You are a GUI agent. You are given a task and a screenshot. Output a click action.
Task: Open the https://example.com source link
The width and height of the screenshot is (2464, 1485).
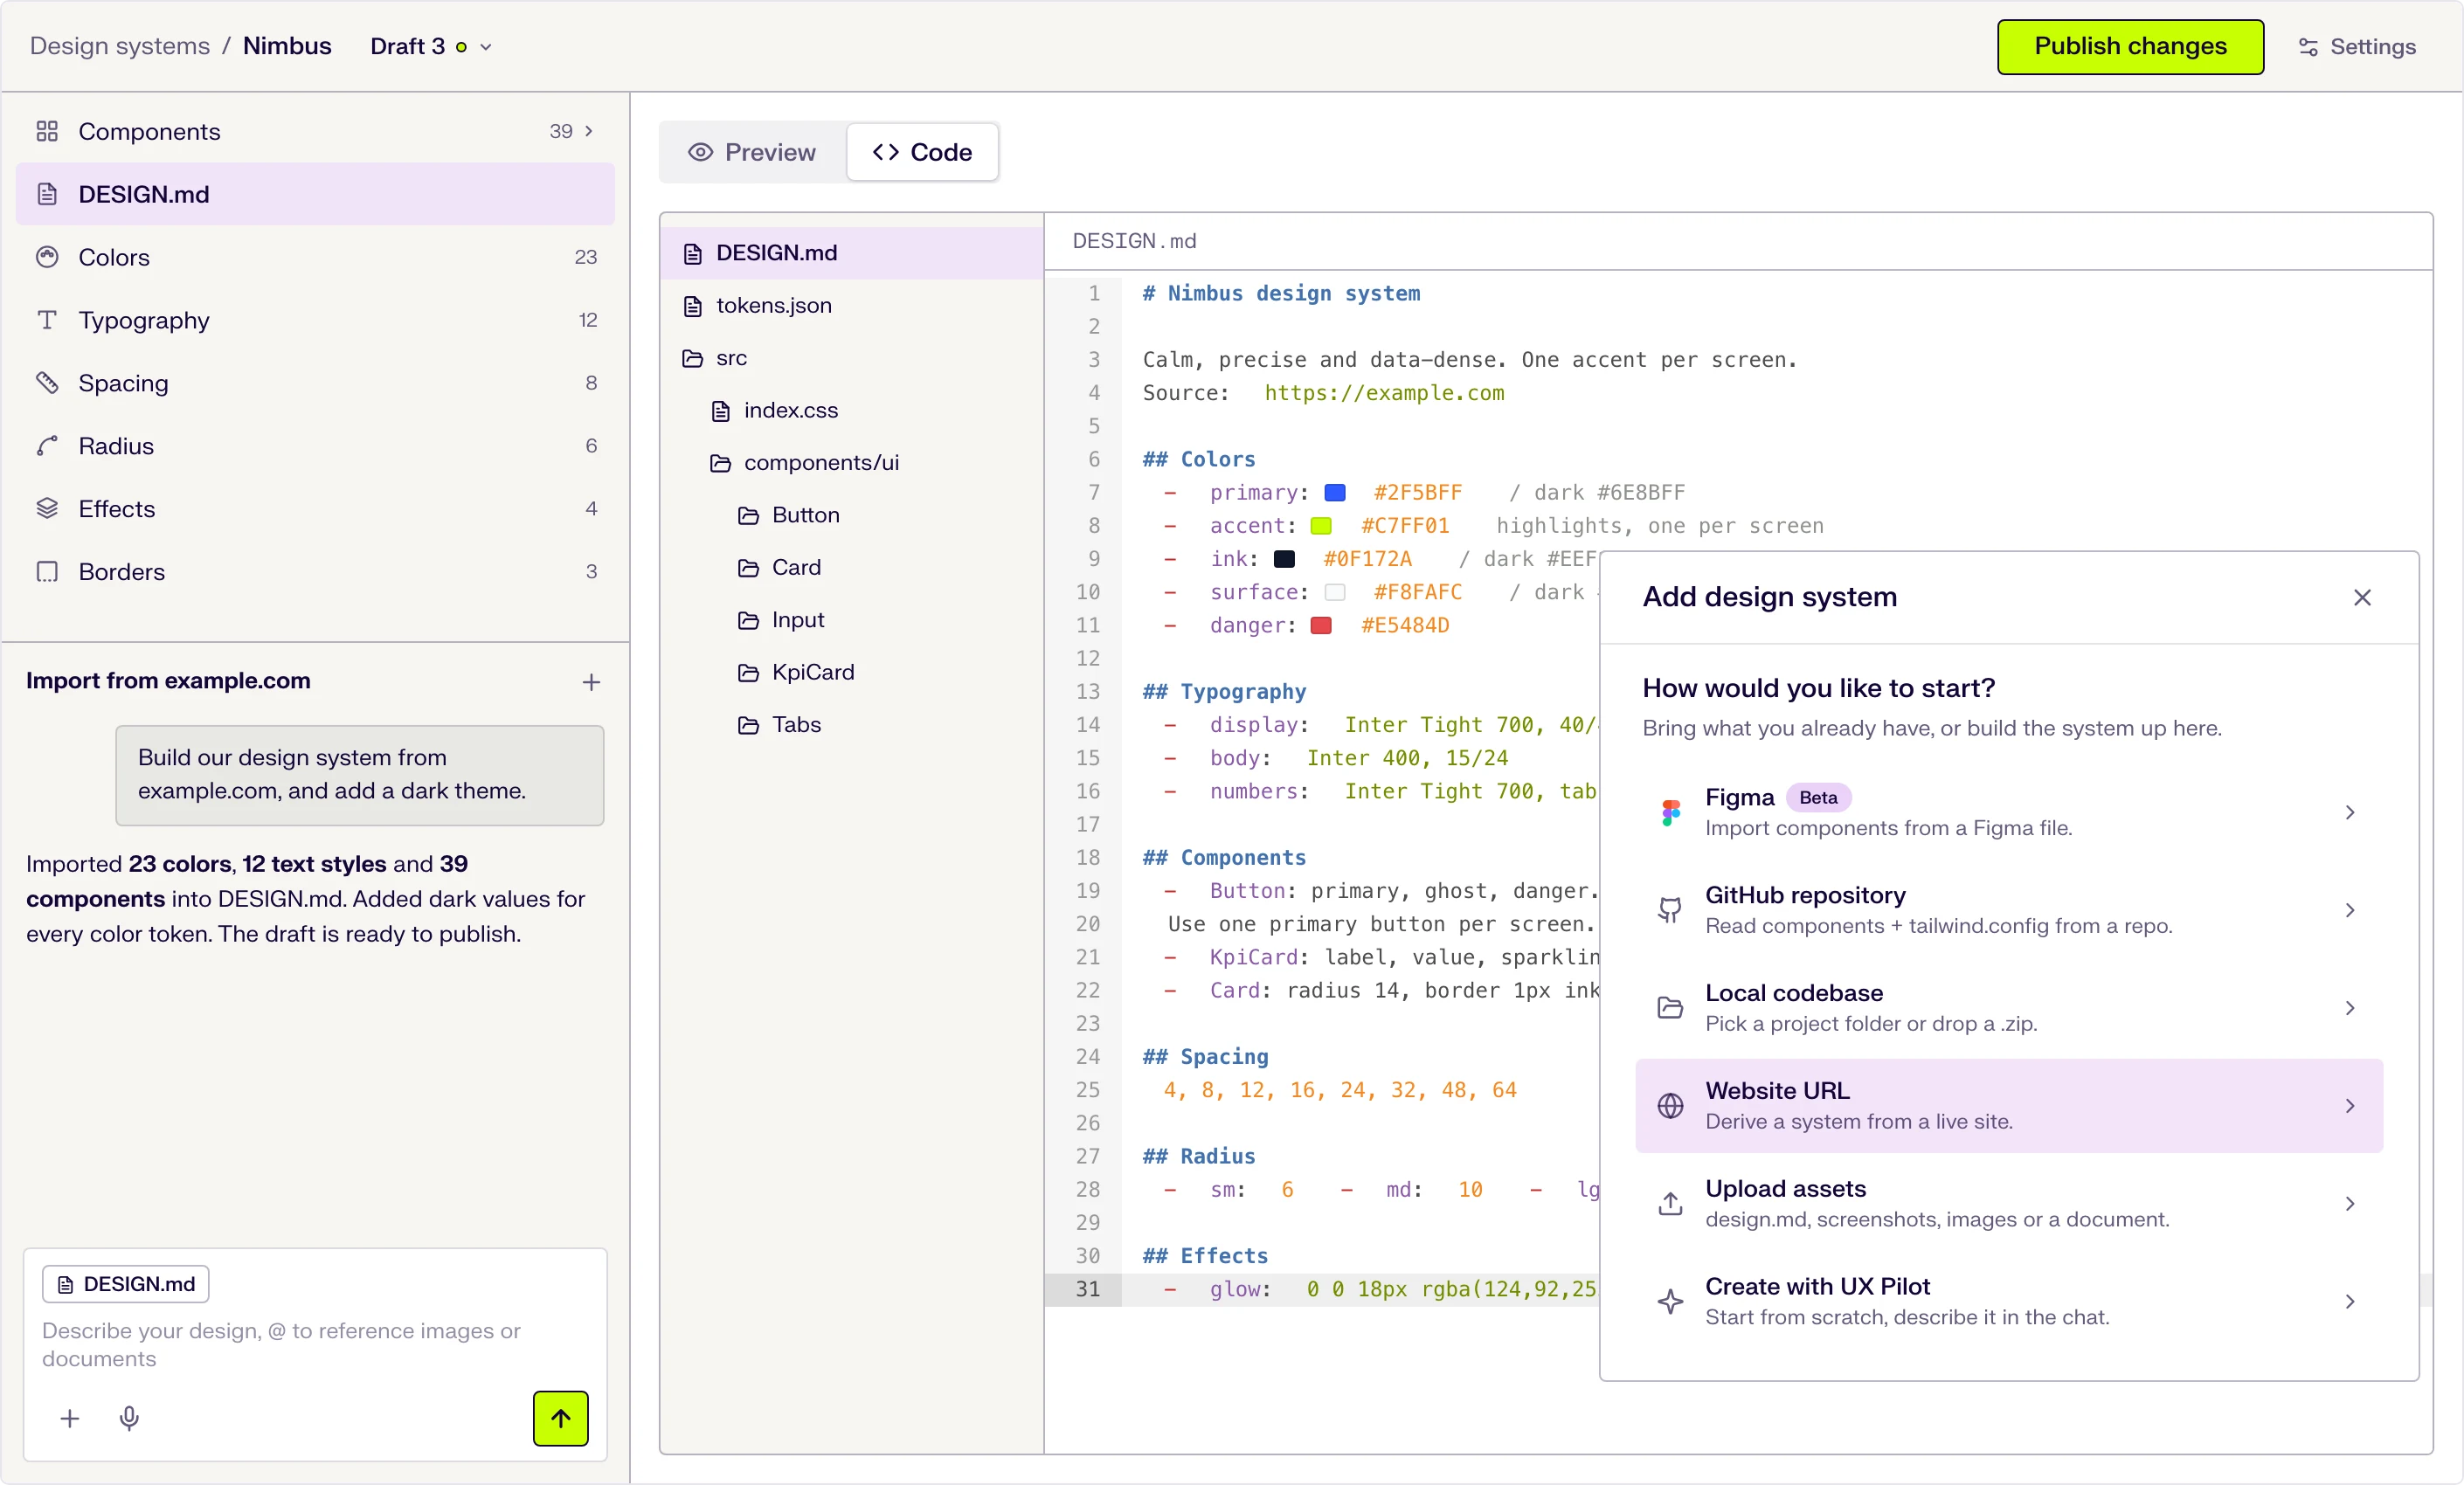(1384, 393)
